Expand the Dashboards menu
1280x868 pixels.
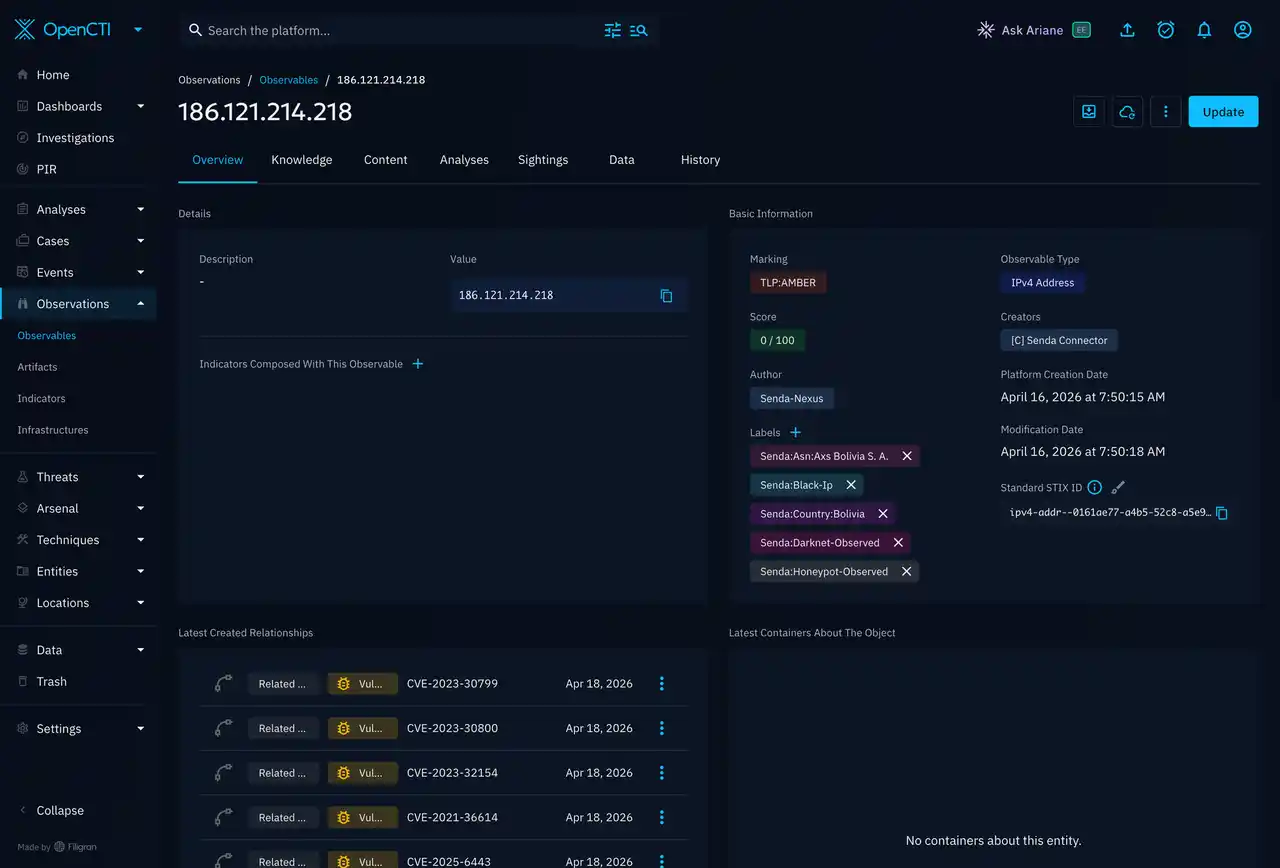[140, 106]
